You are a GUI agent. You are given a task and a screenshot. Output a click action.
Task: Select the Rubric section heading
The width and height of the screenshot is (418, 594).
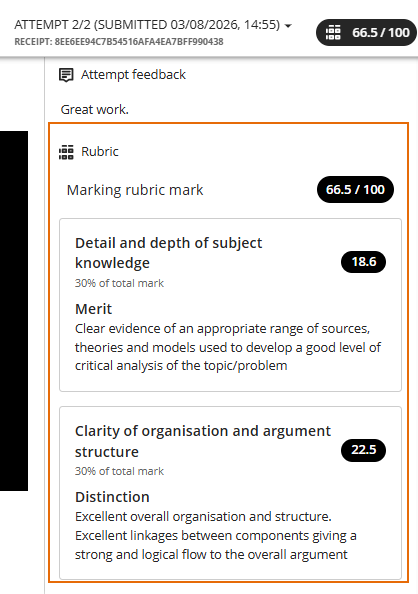point(100,152)
